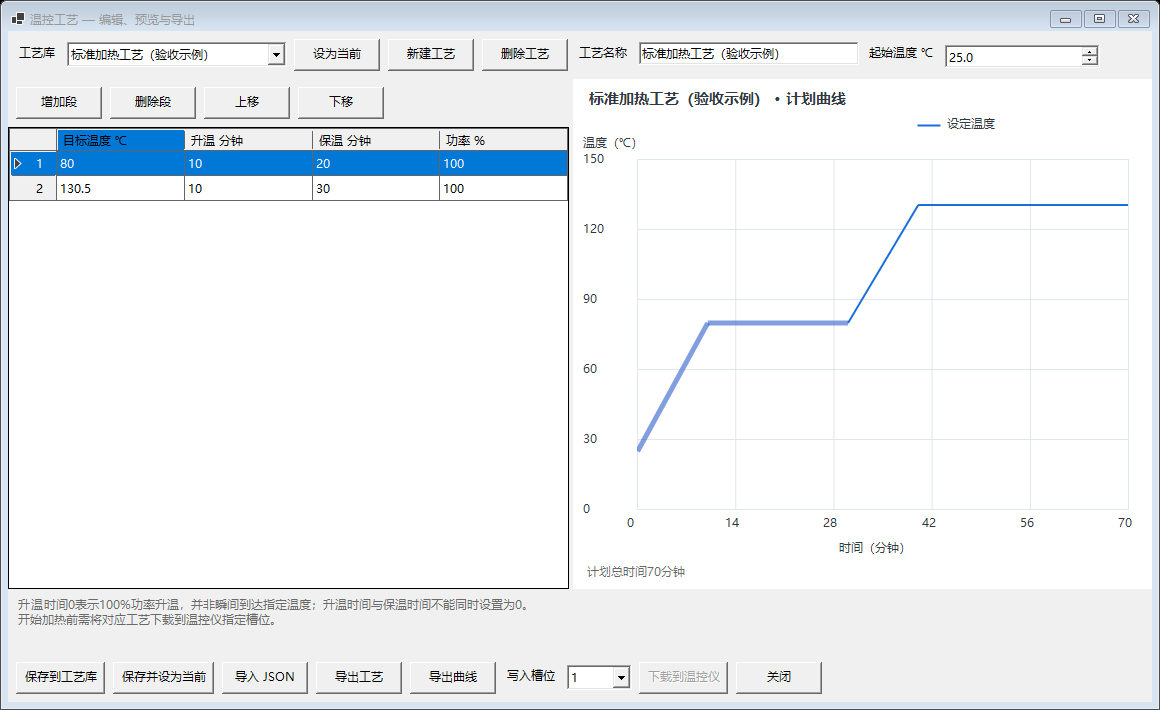Viewport: 1160px width, 710px height.
Task: Click the 升温 分钟 column header
Action: tap(249, 141)
